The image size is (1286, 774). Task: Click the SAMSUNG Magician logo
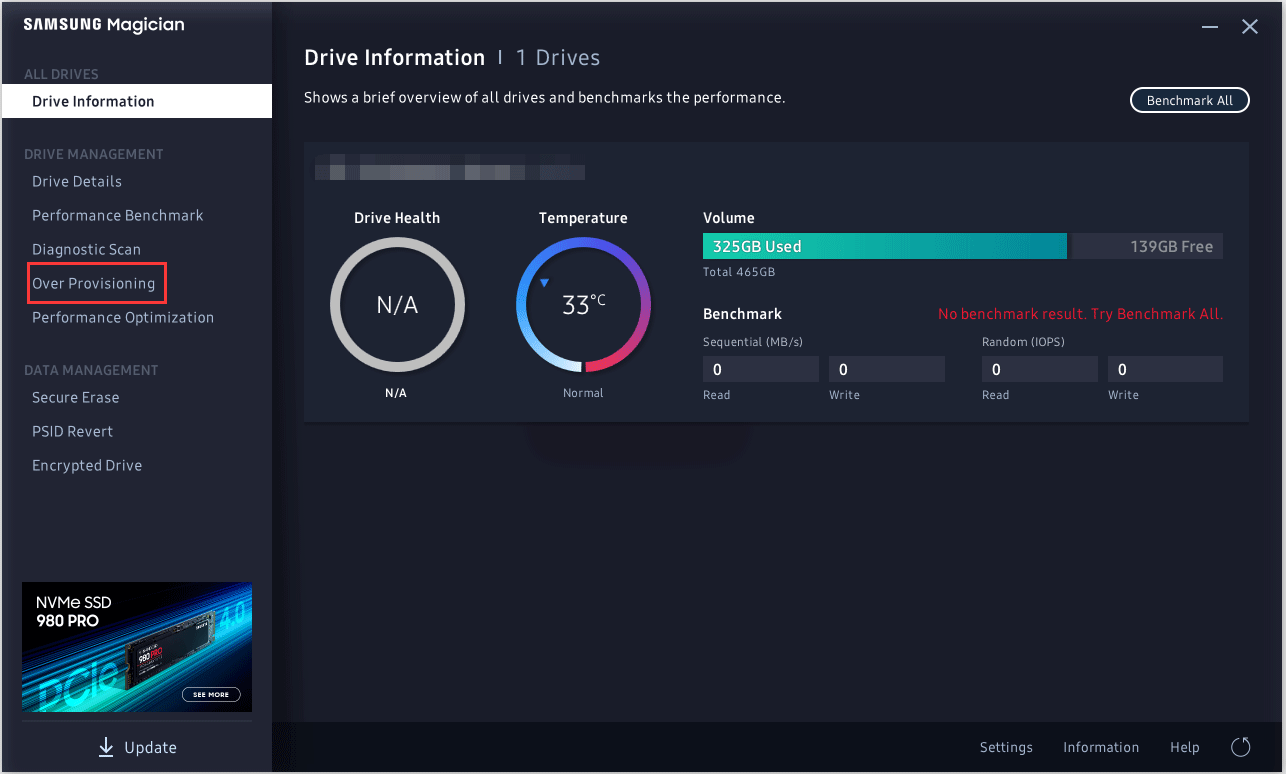point(104,25)
